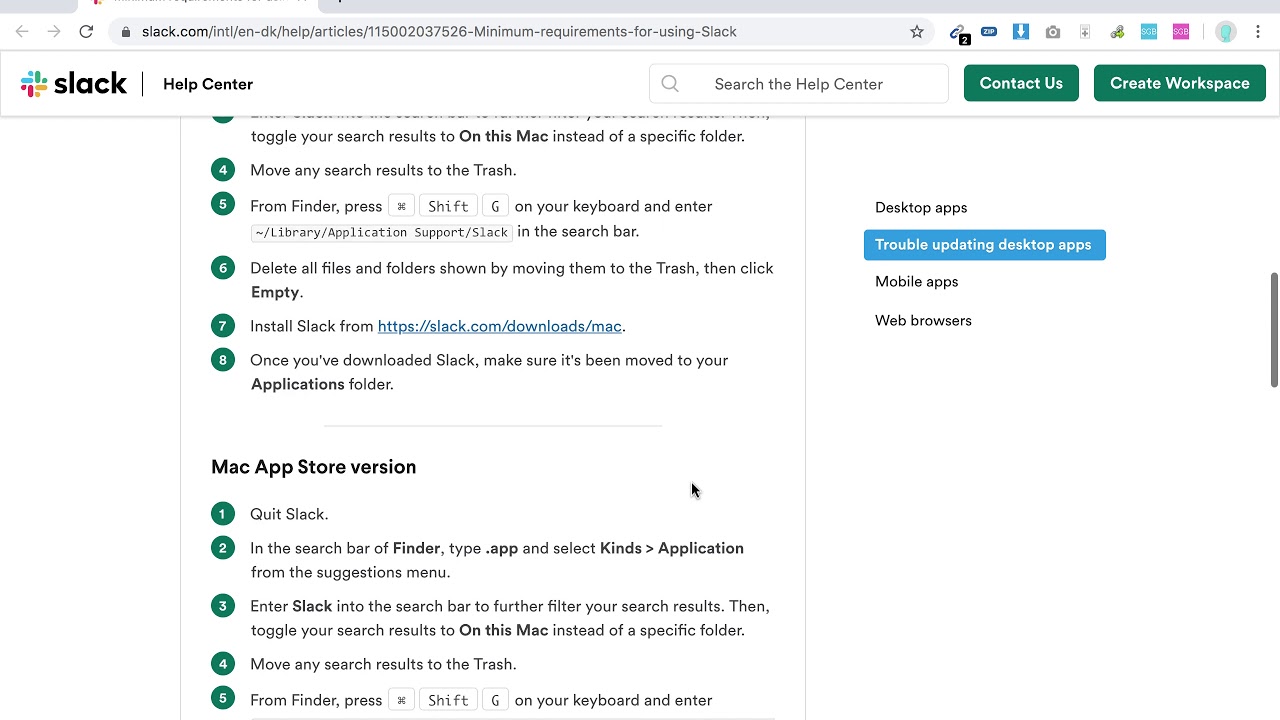Click the browser URL address bar
The height and width of the screenshot is (720, 1280).
[x=520, y=32]
